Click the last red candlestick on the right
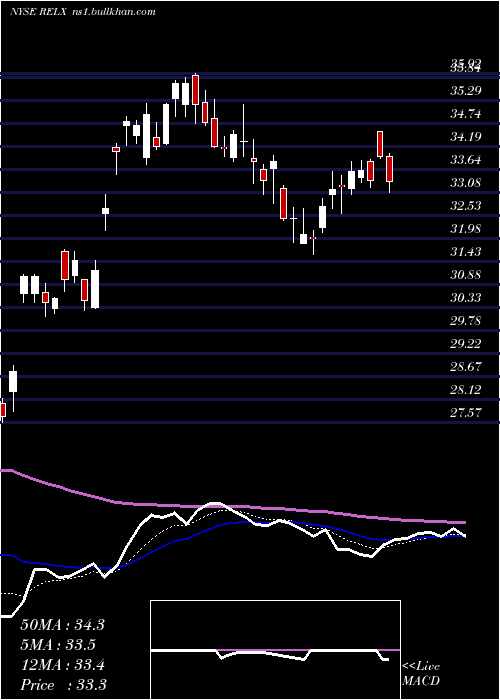 [390, 169]
